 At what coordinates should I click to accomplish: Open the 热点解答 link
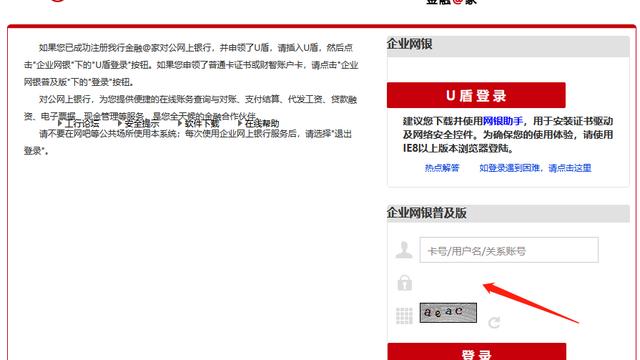[442, 168]
